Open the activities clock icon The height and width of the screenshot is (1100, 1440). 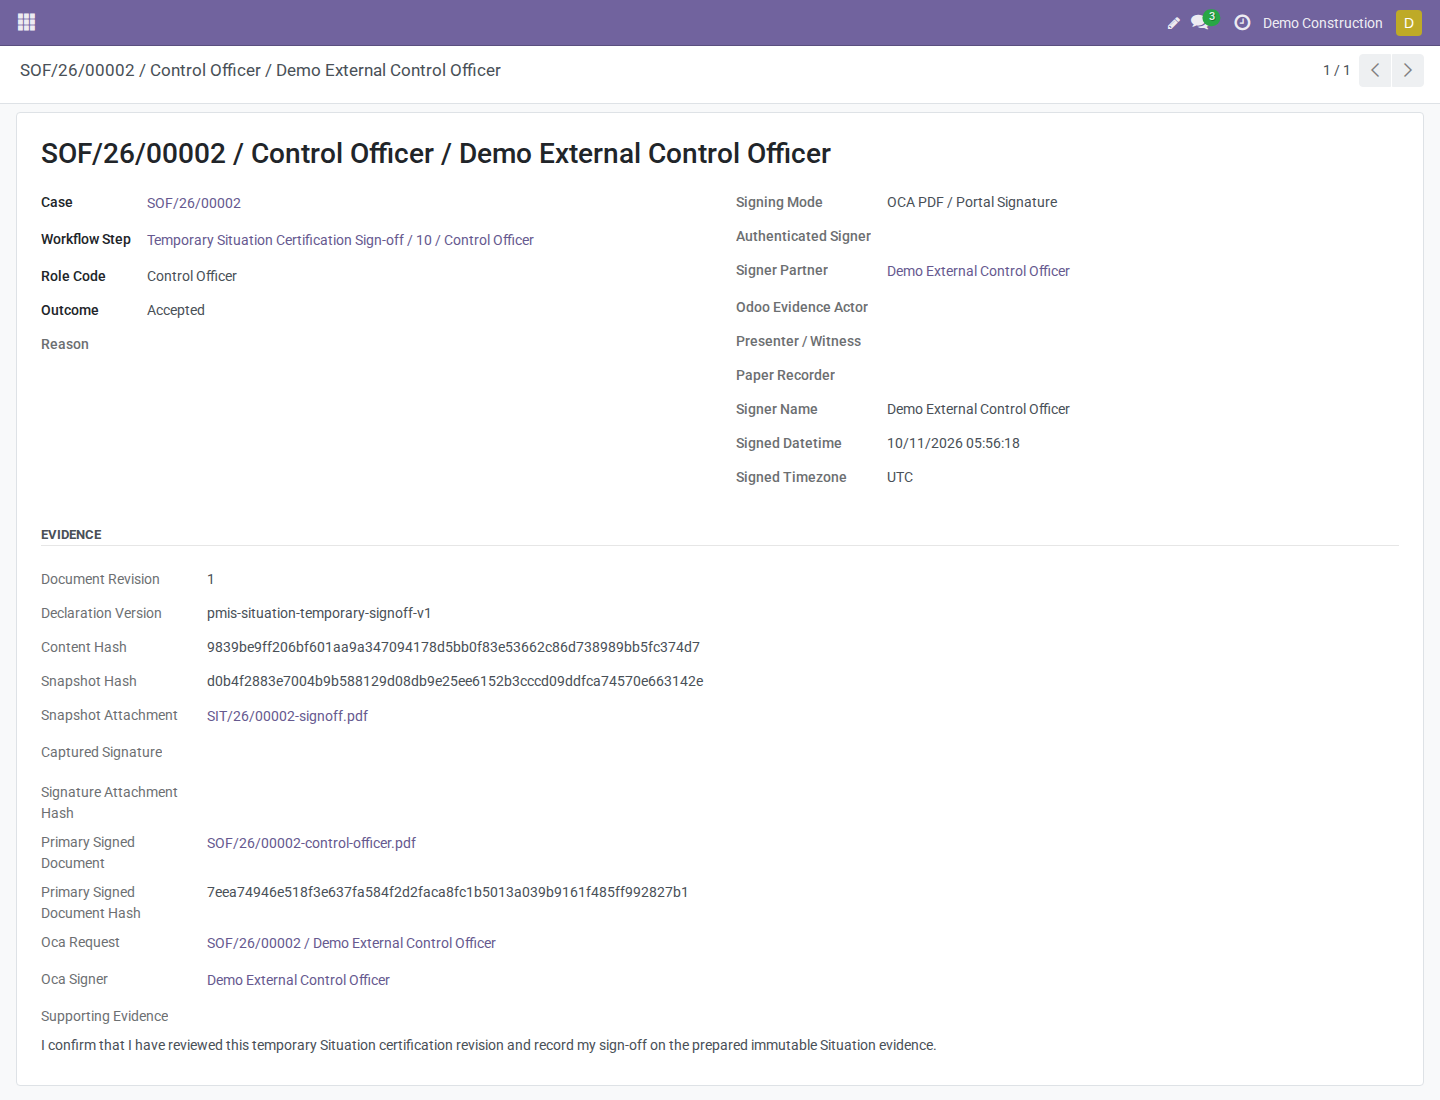pyautogui.click(x=1242, y=22)
